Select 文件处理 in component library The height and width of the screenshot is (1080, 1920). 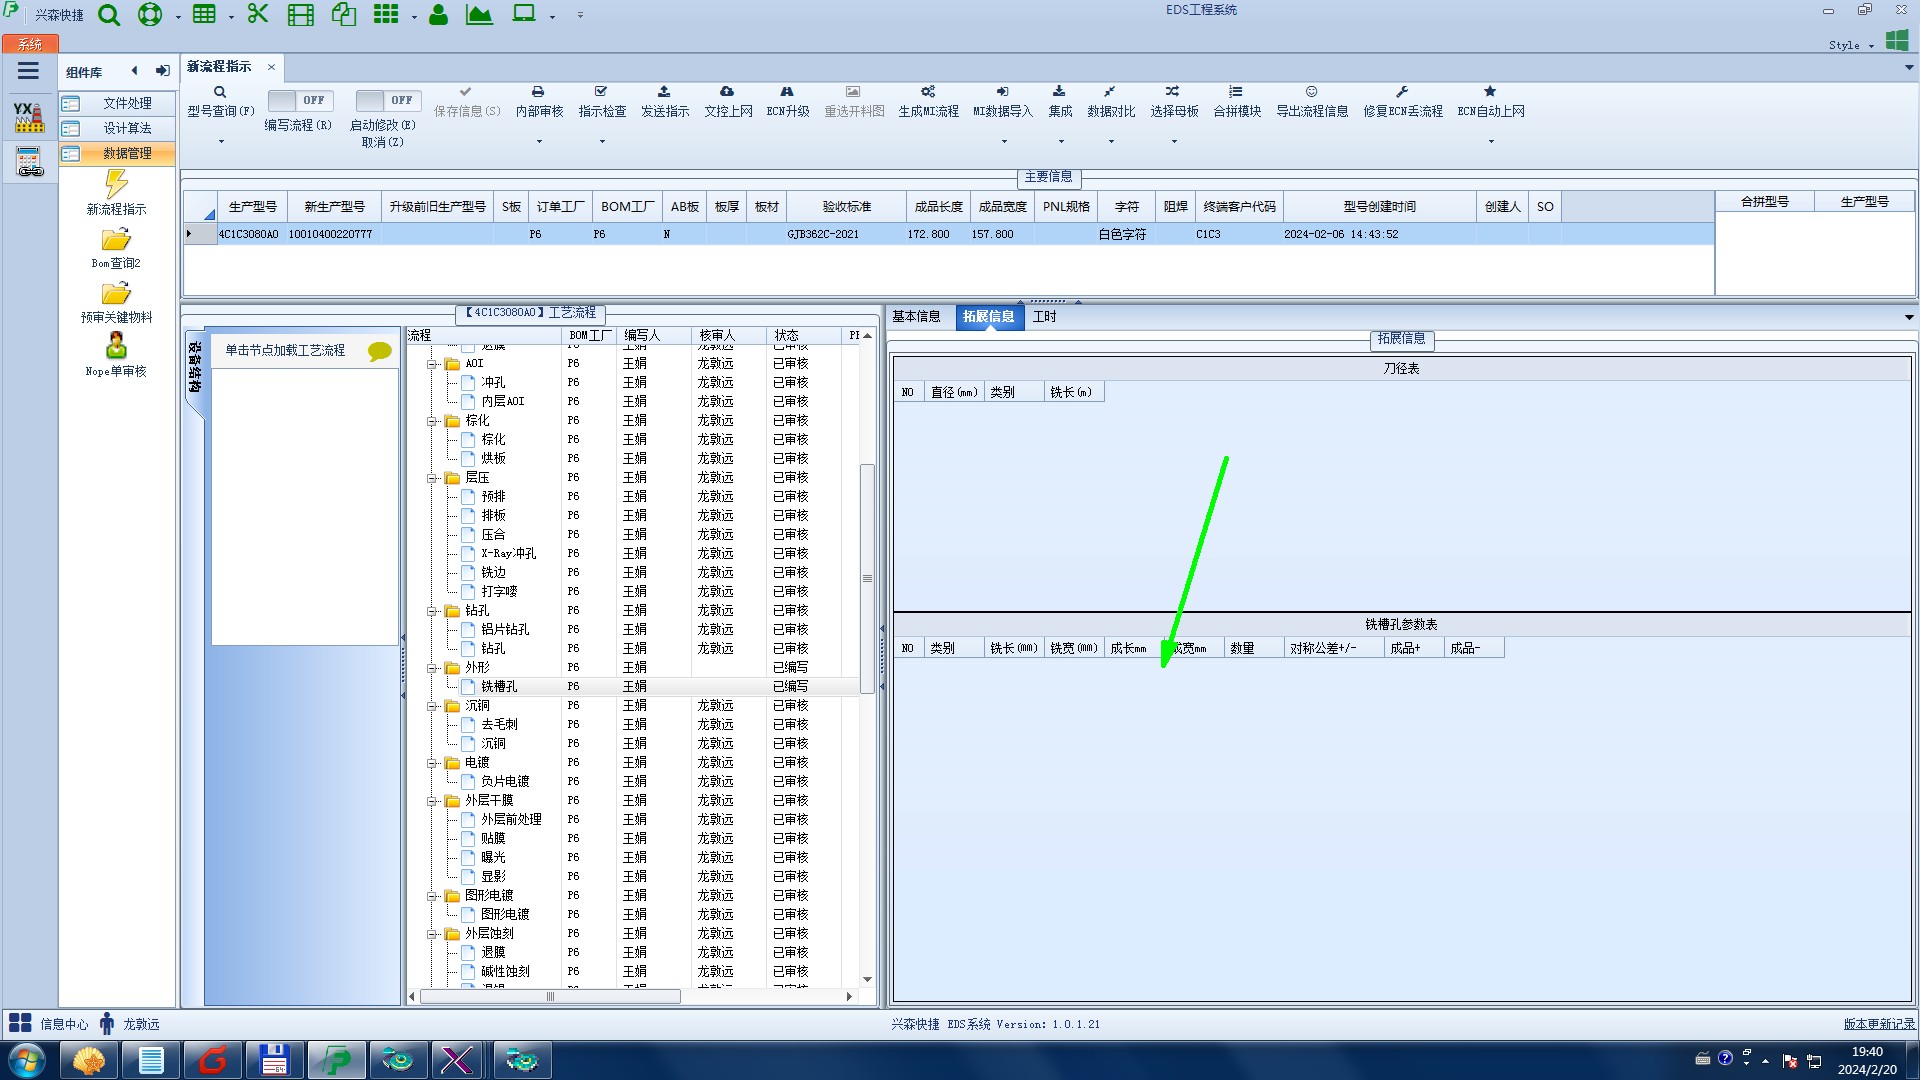click(x=117, y=103)
